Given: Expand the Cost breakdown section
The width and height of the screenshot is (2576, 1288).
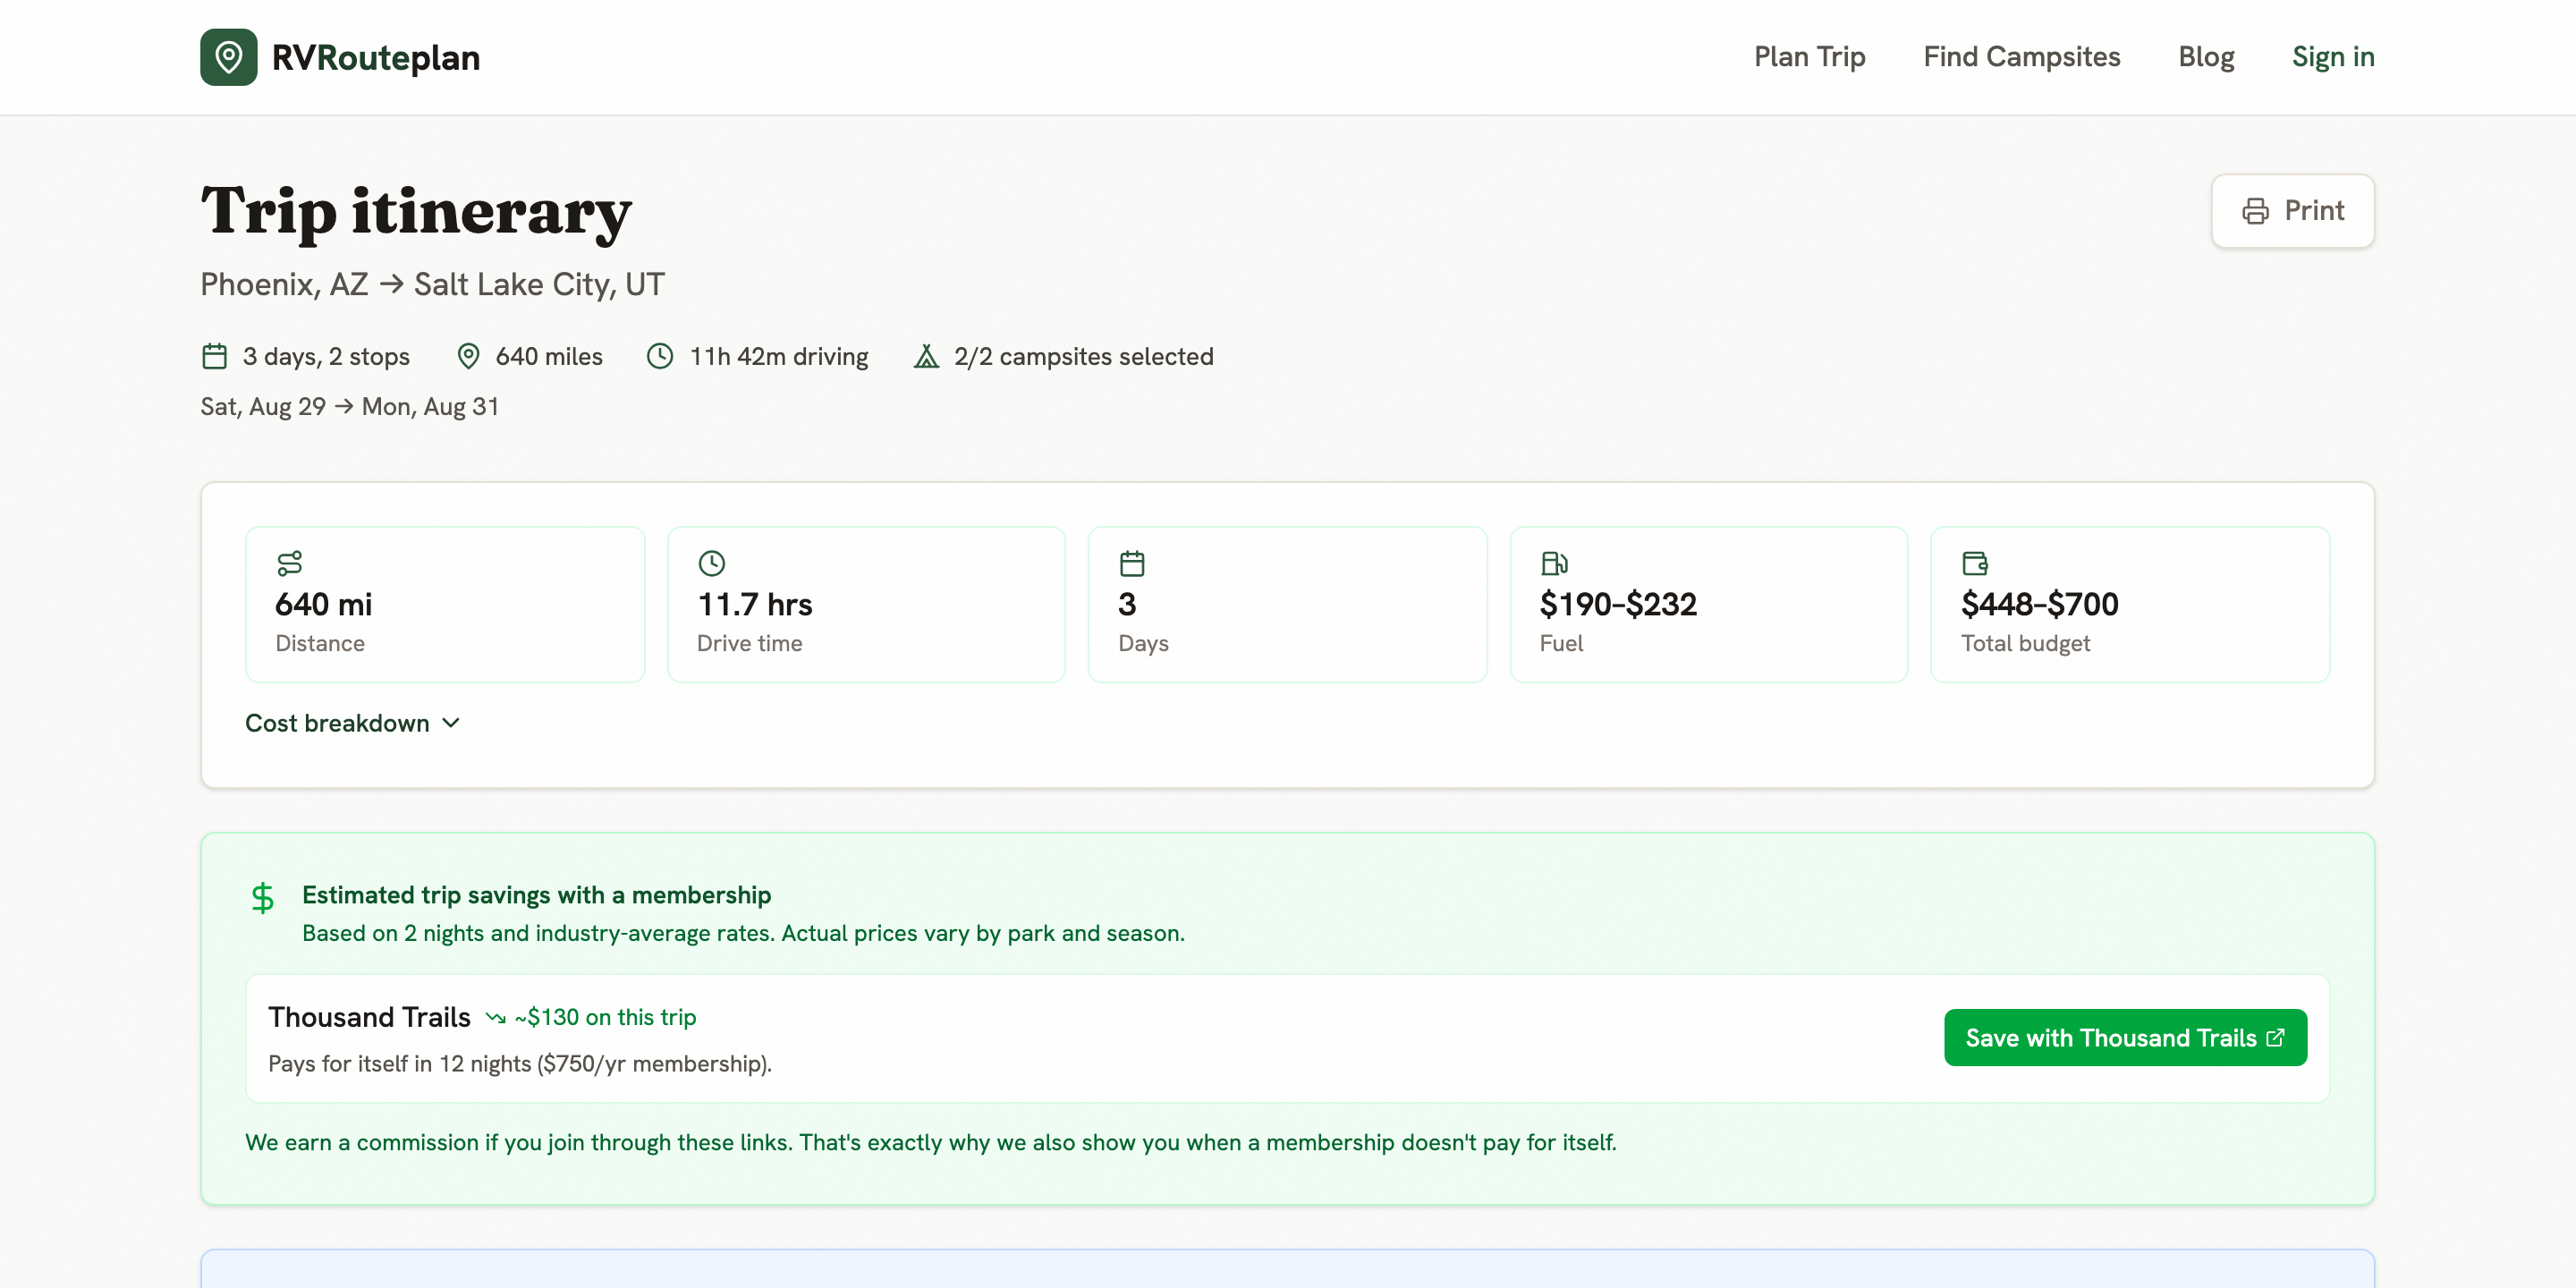Looking at the screenshot, I should pyautogui.click(x=352, y=723).
